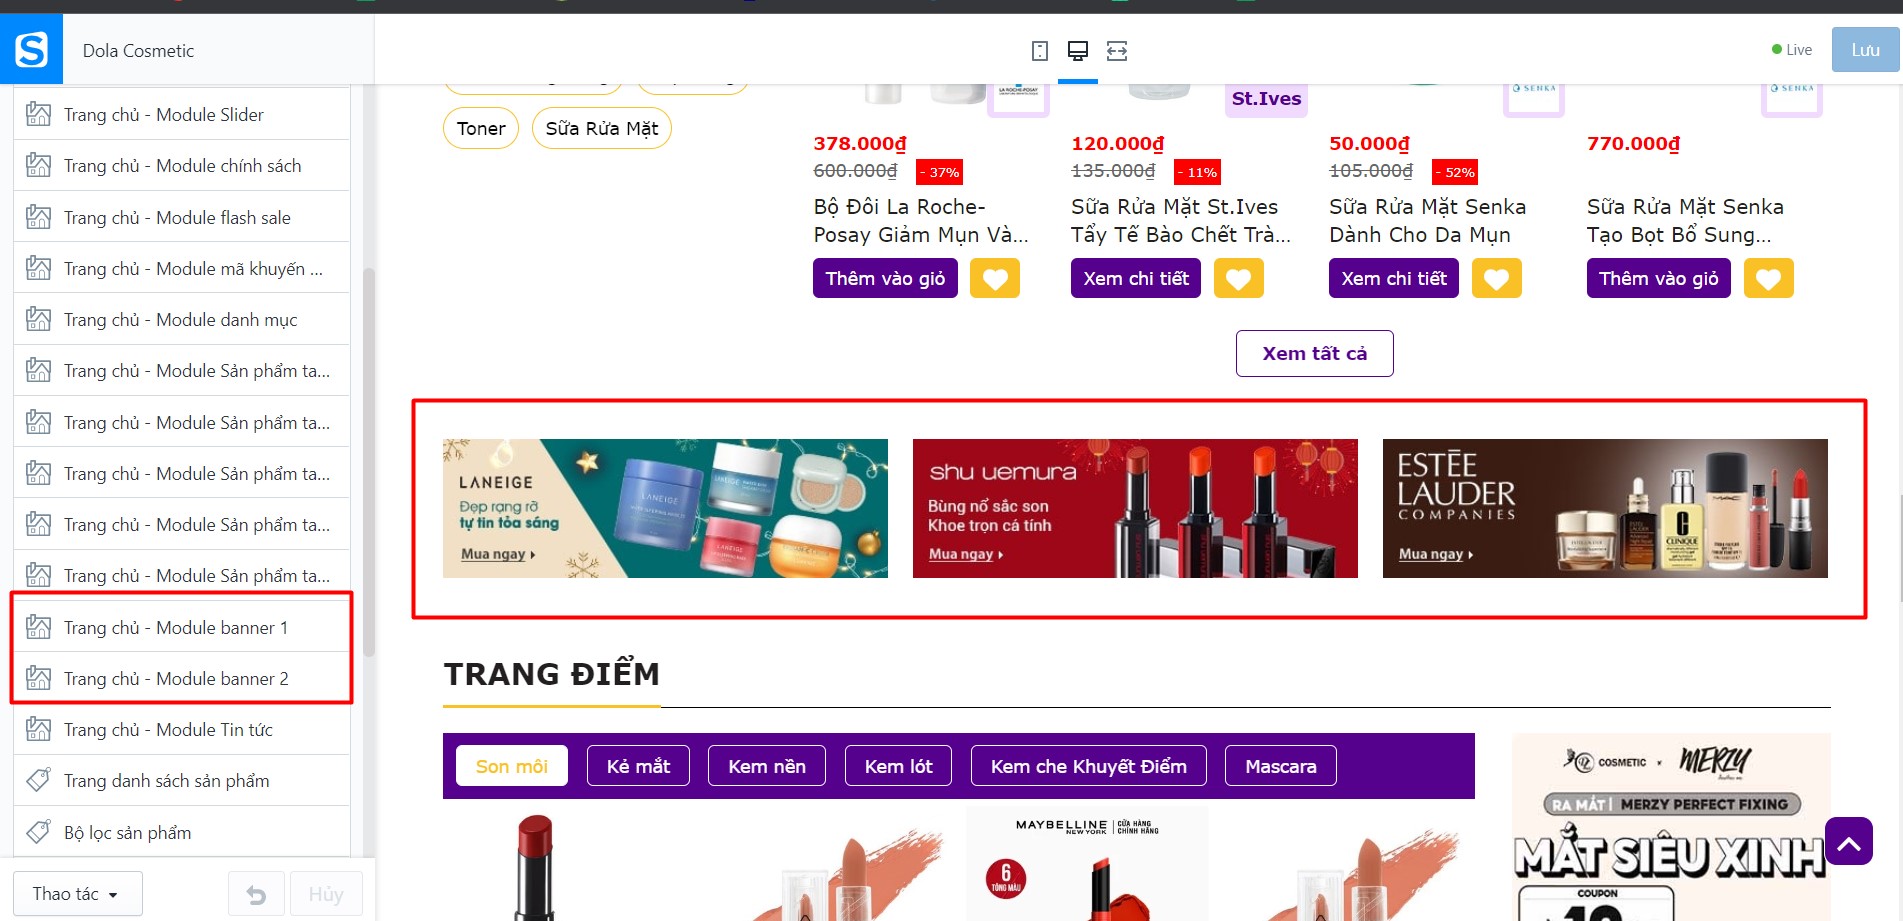
Task: Click Senka Tạo Bọt Bổ Sung title
Action: [1685, 221]
